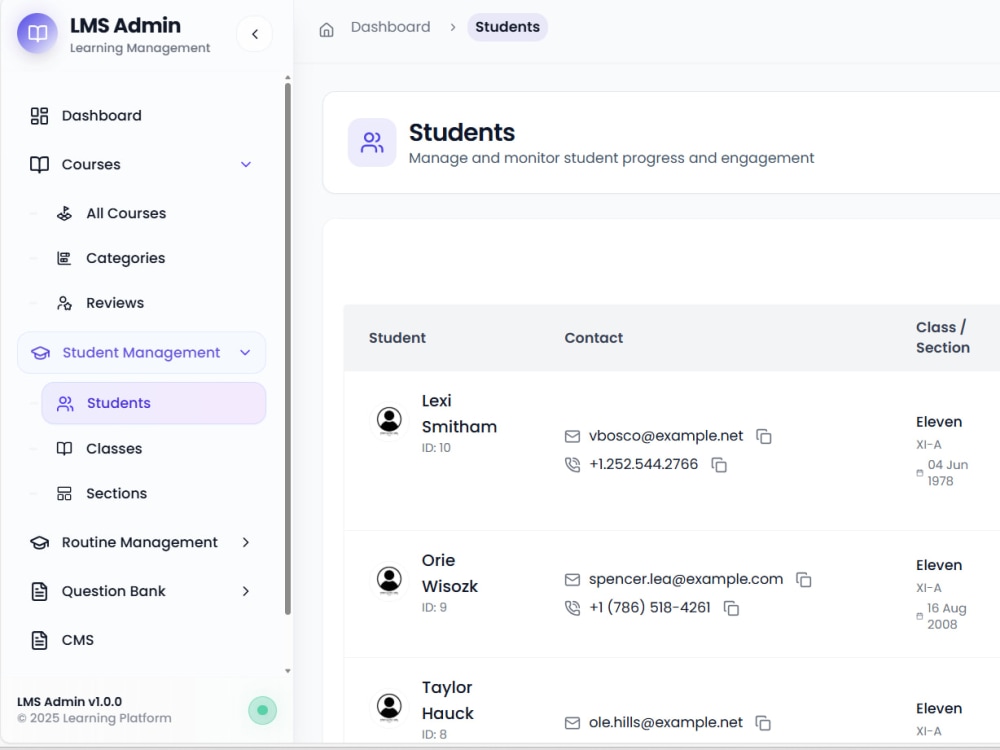Click the Dashboard grid icon in sidebar

40,115
